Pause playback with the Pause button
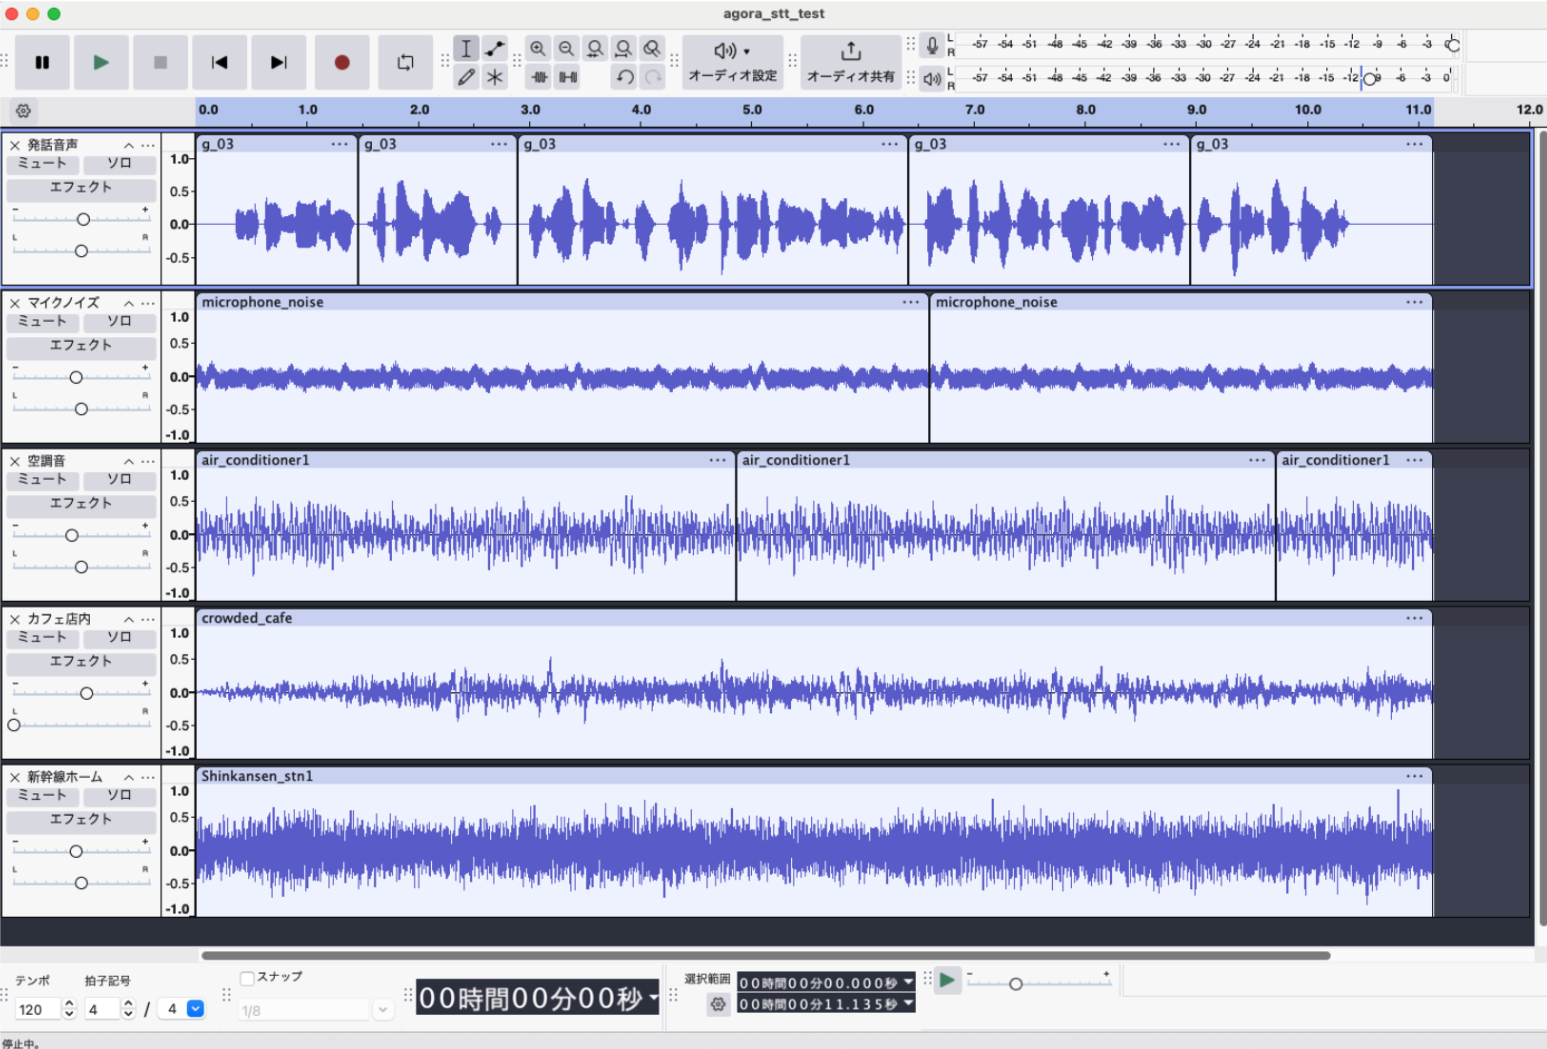 pyautogui.click(x=42, y=62)
